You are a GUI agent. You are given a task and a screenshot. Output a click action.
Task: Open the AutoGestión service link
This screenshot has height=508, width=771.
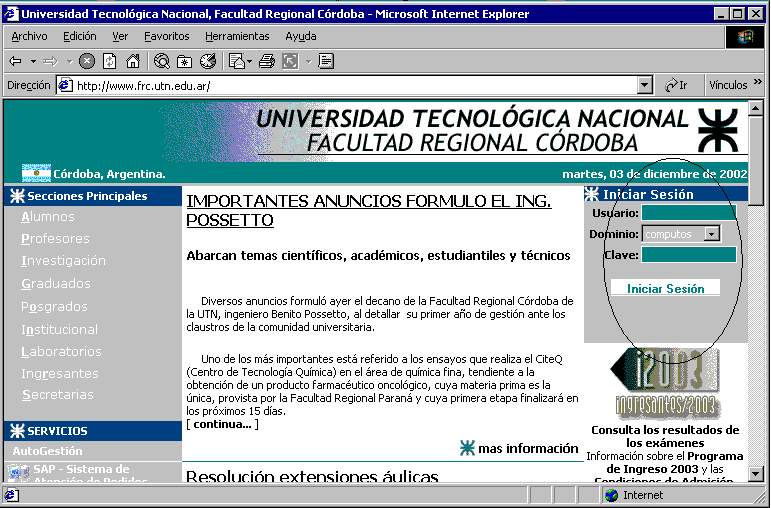tap(47, 451)
